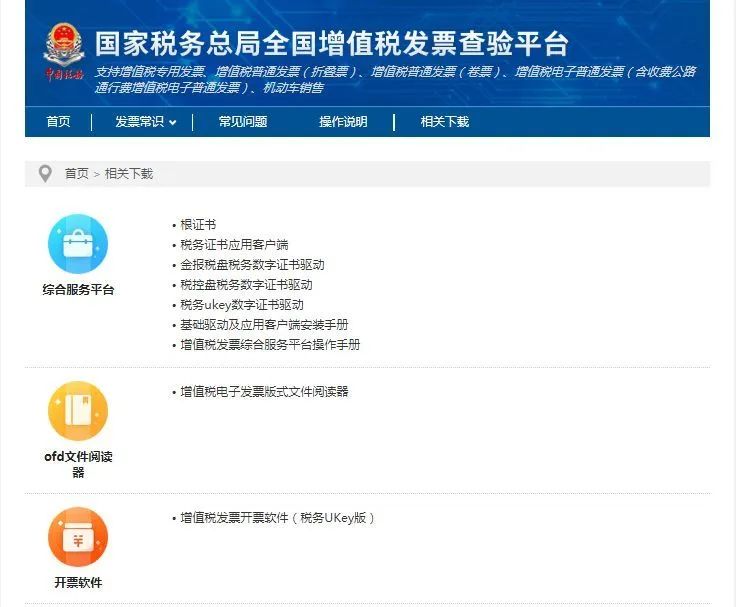Download 增值税发票开票软件（税务UKey版）
This screenshot has height=607, width=736.
[x=277, y=518]
